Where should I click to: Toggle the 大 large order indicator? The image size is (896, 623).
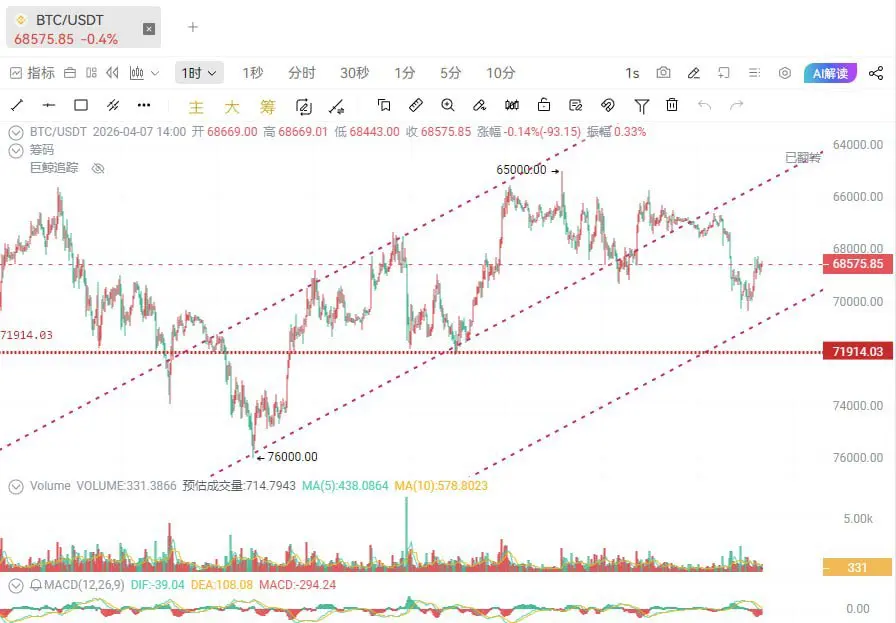coord(231,106)
